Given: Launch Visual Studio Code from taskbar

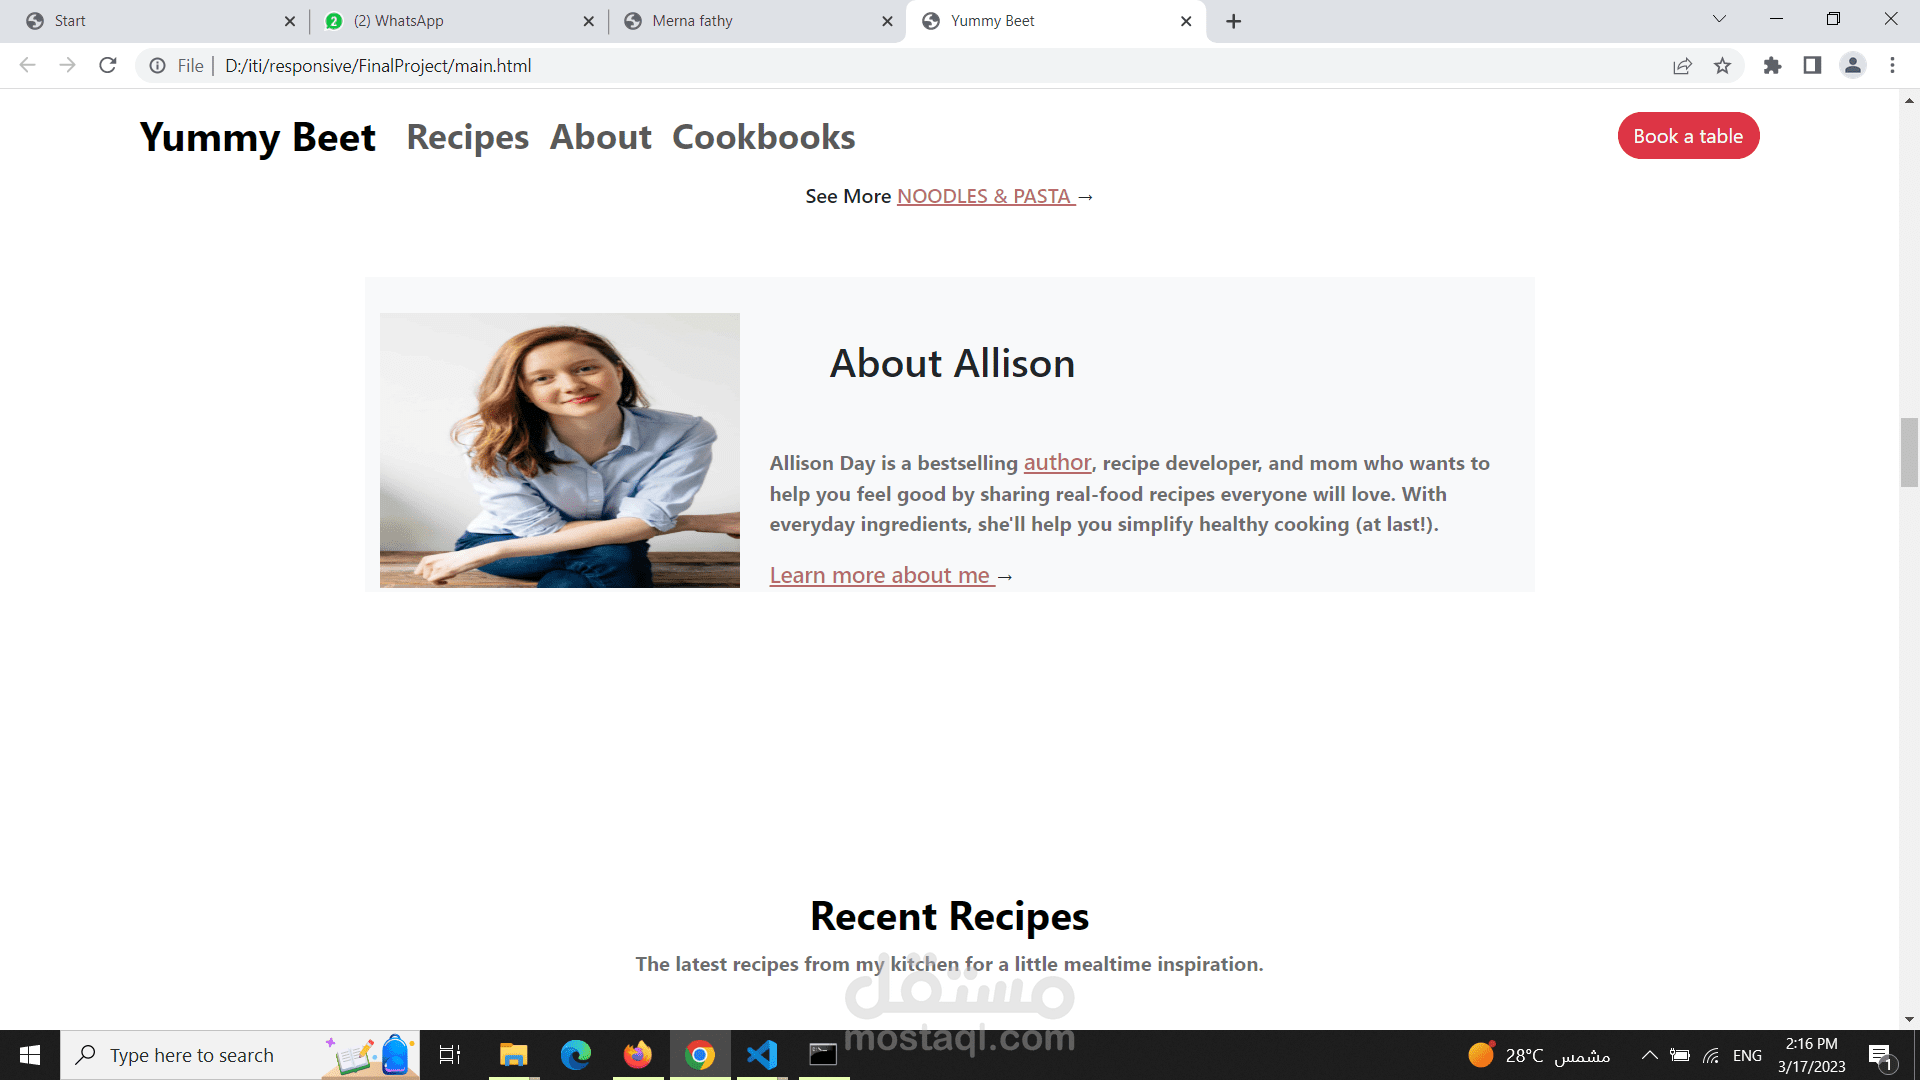Looking at the screenshot, I should coord(762,1055).
